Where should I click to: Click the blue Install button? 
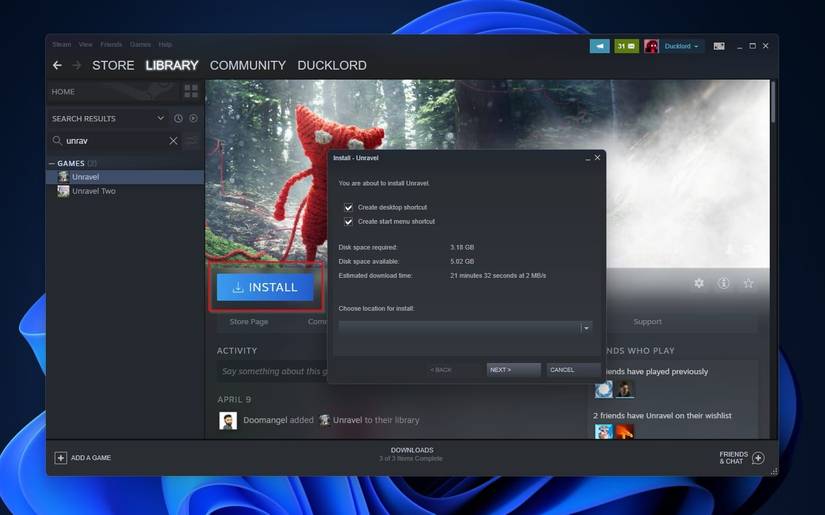coord(265,287)
